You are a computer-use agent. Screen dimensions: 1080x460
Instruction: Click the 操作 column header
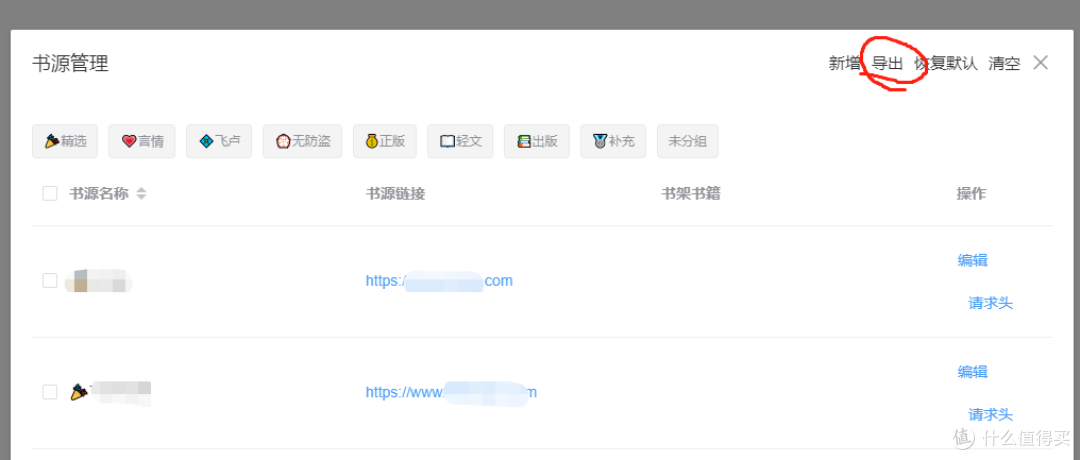[971, 194]
